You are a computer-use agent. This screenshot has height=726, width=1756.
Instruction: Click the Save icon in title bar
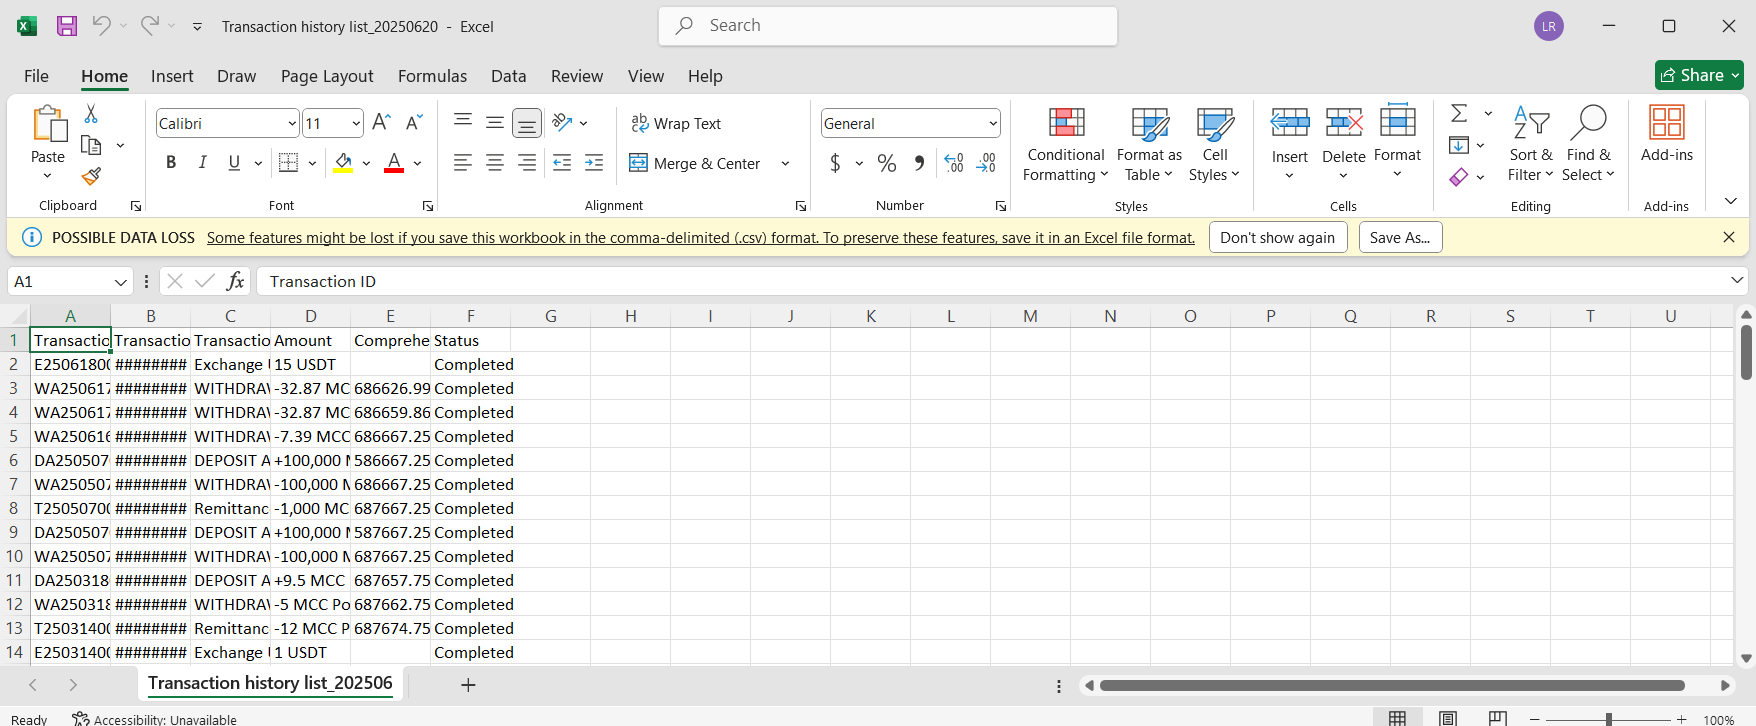67,26
